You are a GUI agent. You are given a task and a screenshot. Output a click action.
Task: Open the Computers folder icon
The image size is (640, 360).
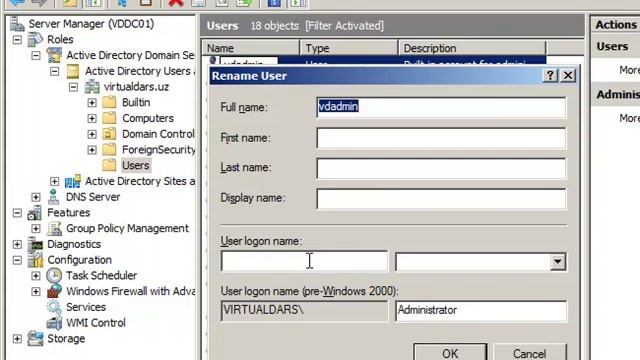tap(109, 118)
